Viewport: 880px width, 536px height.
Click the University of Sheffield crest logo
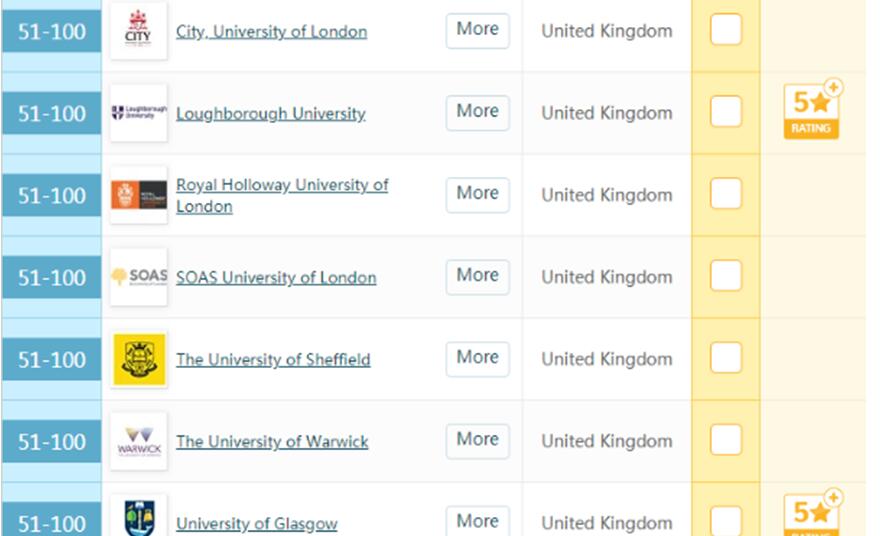pos(138,359)
